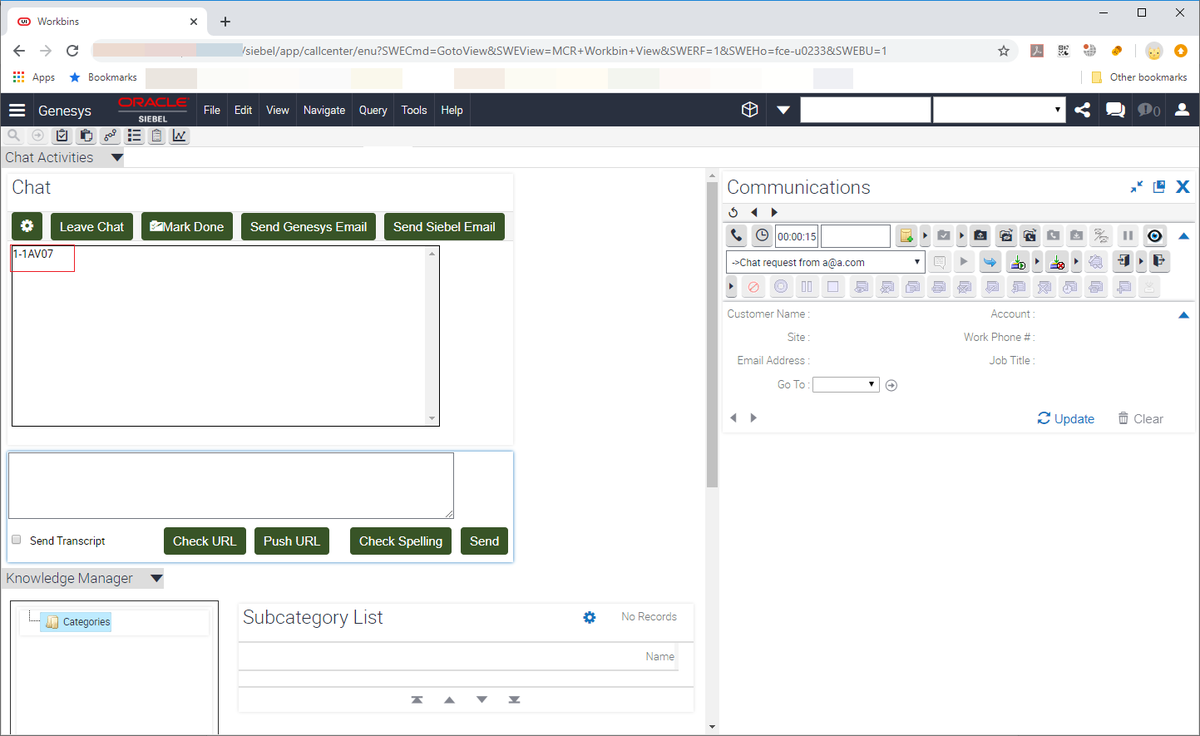
Task: Bookmark this page with star icon
Action: tap(1004, 51)
